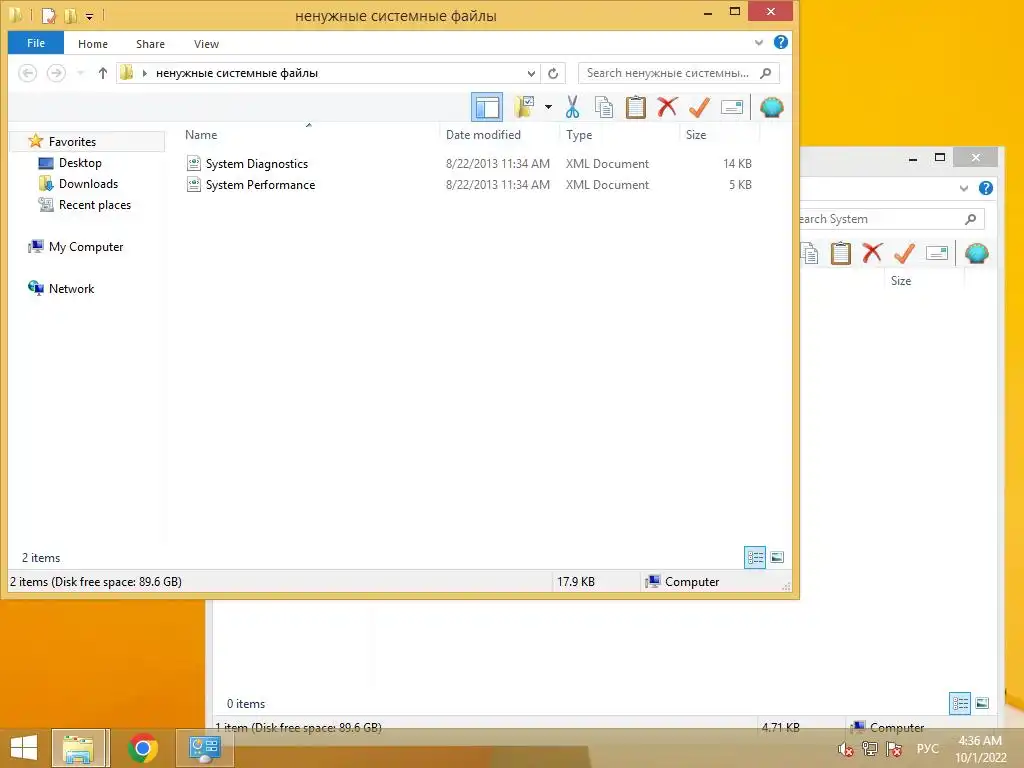1024x768 pixels.
Task: Open the Control Panel taskbar icon
Action: click(x=204, y=748)
